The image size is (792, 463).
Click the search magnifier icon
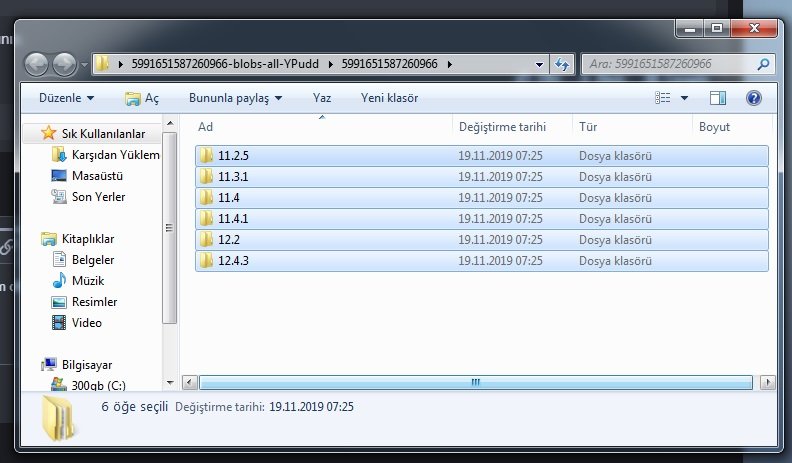(x=763, y=64)
